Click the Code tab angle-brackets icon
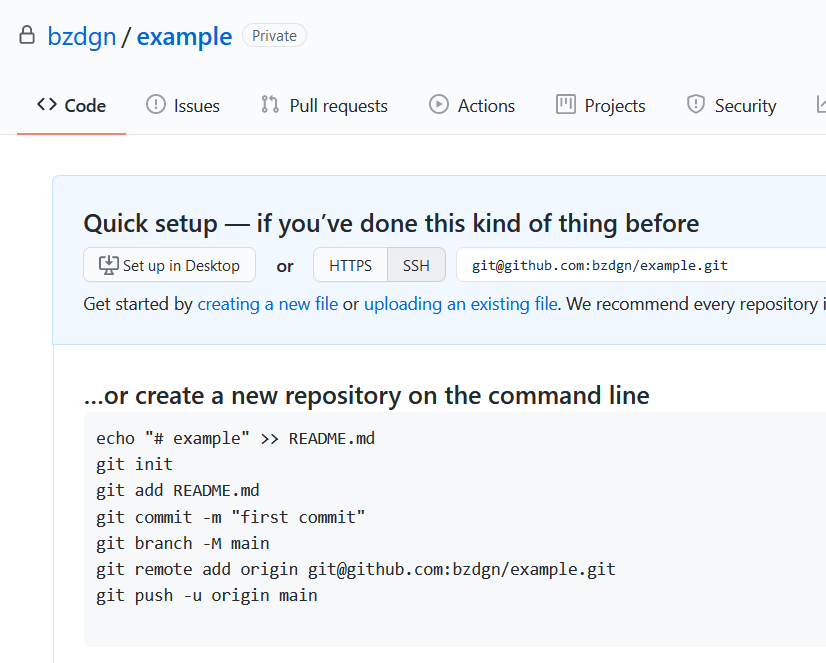826x663 pixels. tap(47, 104)
